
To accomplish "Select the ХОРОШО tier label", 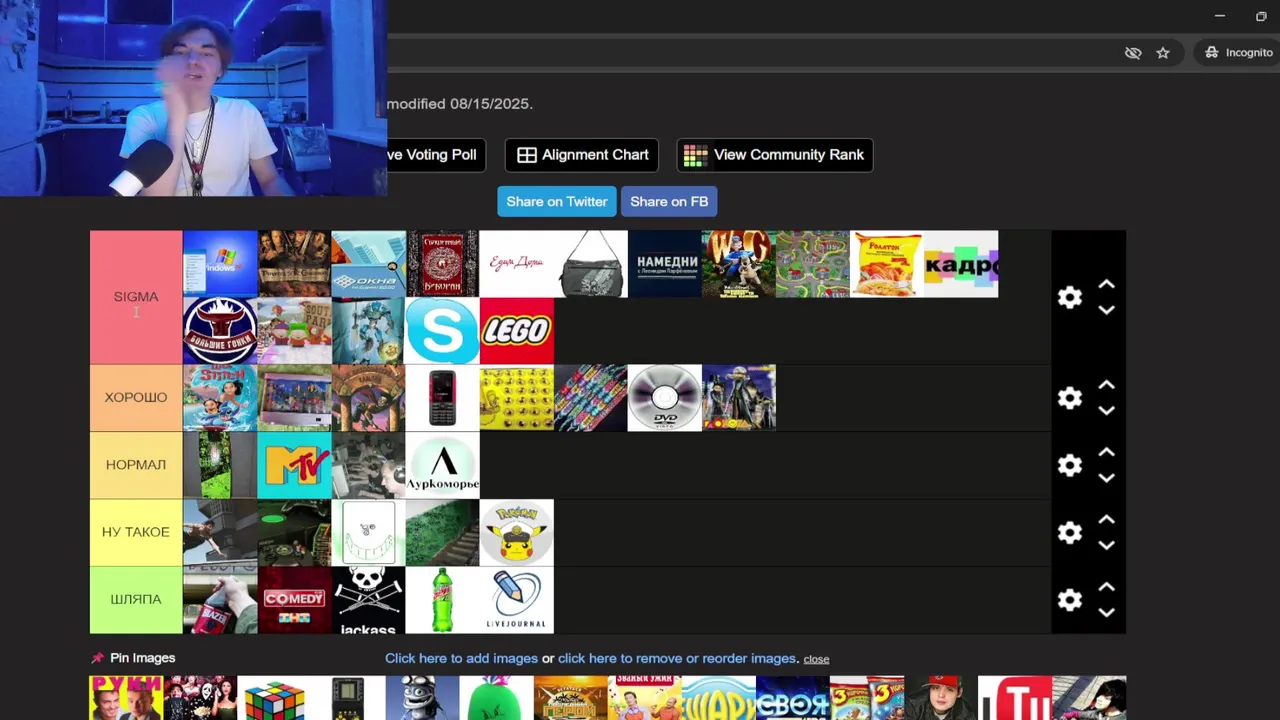I will pos(136,398).
